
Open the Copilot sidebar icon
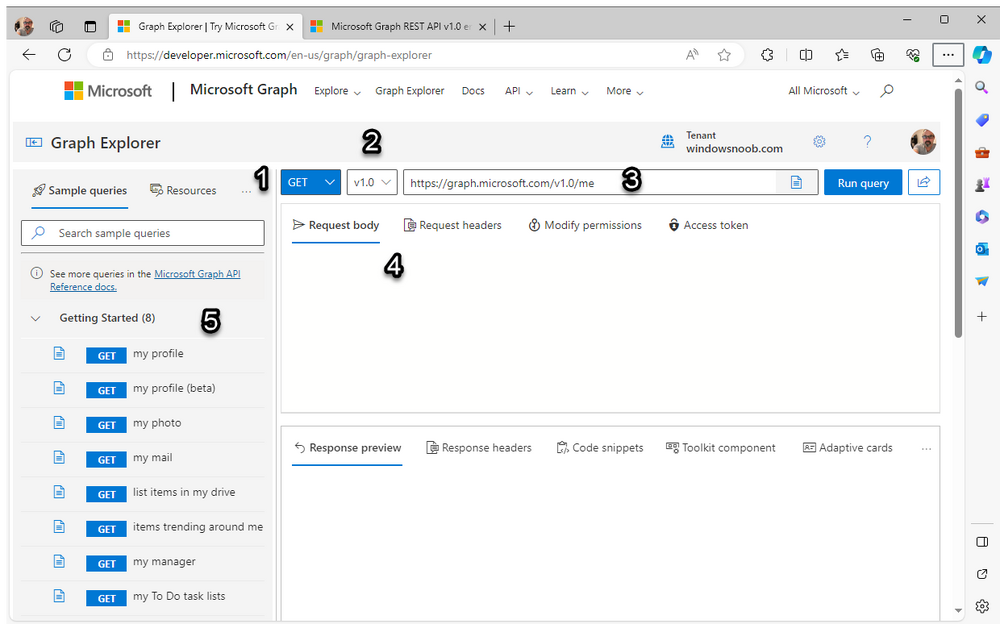(x=982, y=55)
